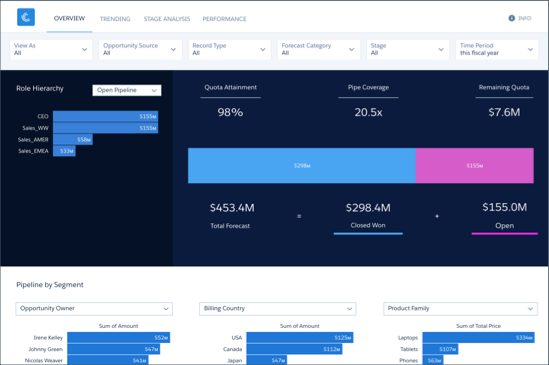Click the 98% Quota Attainment value
Viewport: 549px width, 365px height.
230,112
